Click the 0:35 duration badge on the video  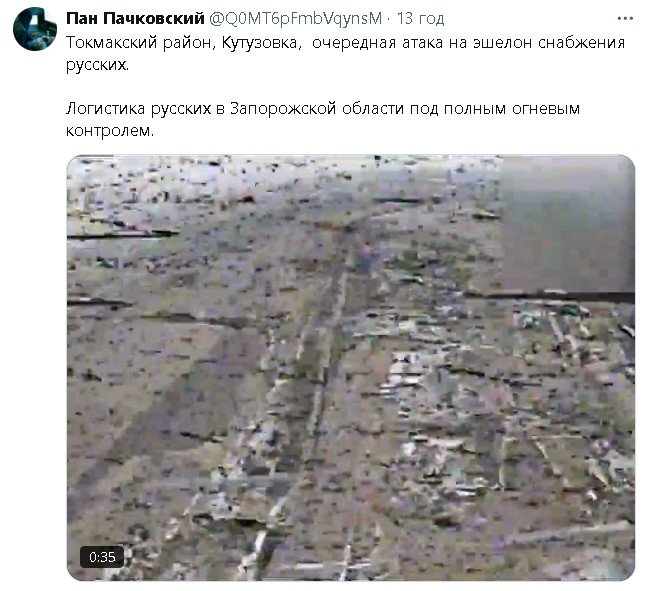pos(102,557)
